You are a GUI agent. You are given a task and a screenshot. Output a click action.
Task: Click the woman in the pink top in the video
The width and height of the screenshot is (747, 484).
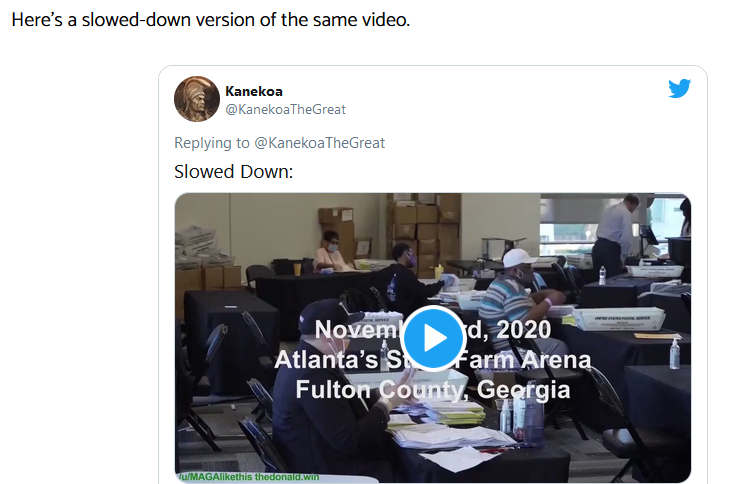[x=330, y=252]
